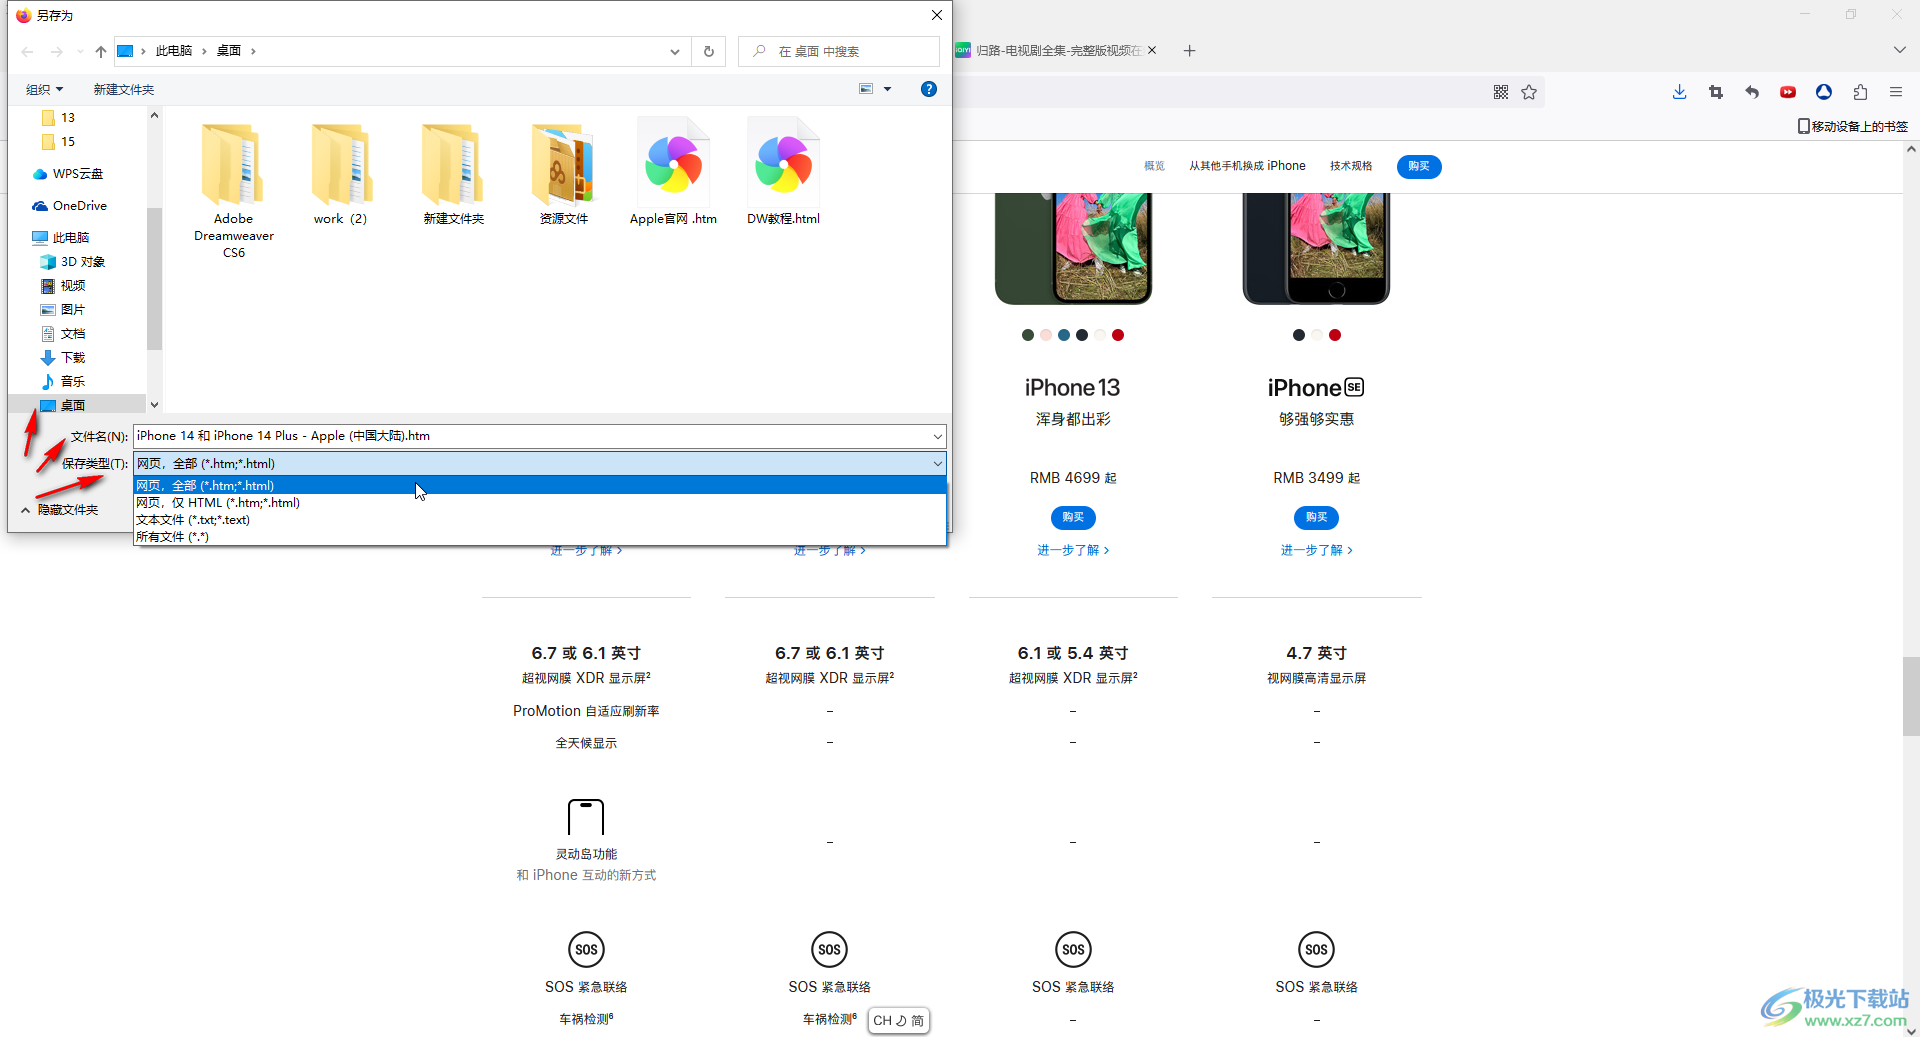The height and width of the screenshot is (1037, 1920).
Task: Click the CH input method indicator
Action: coord(898,1021)
